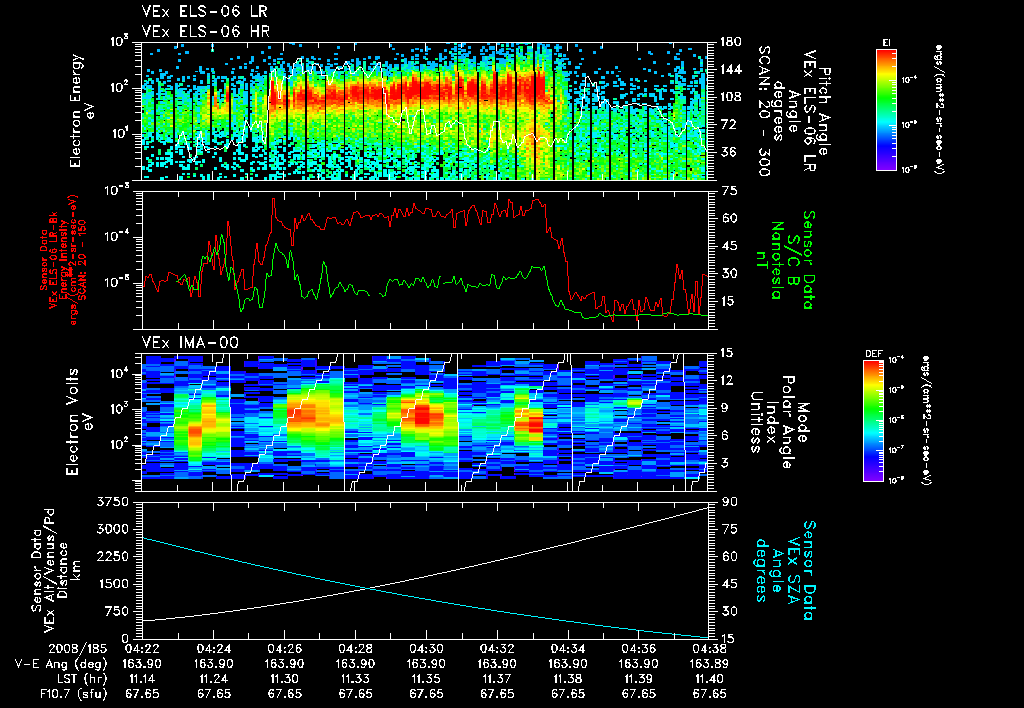Click the 'Electron Energy eV' axis label
This screenshot has width=1024, height=708.
[82, 111]
